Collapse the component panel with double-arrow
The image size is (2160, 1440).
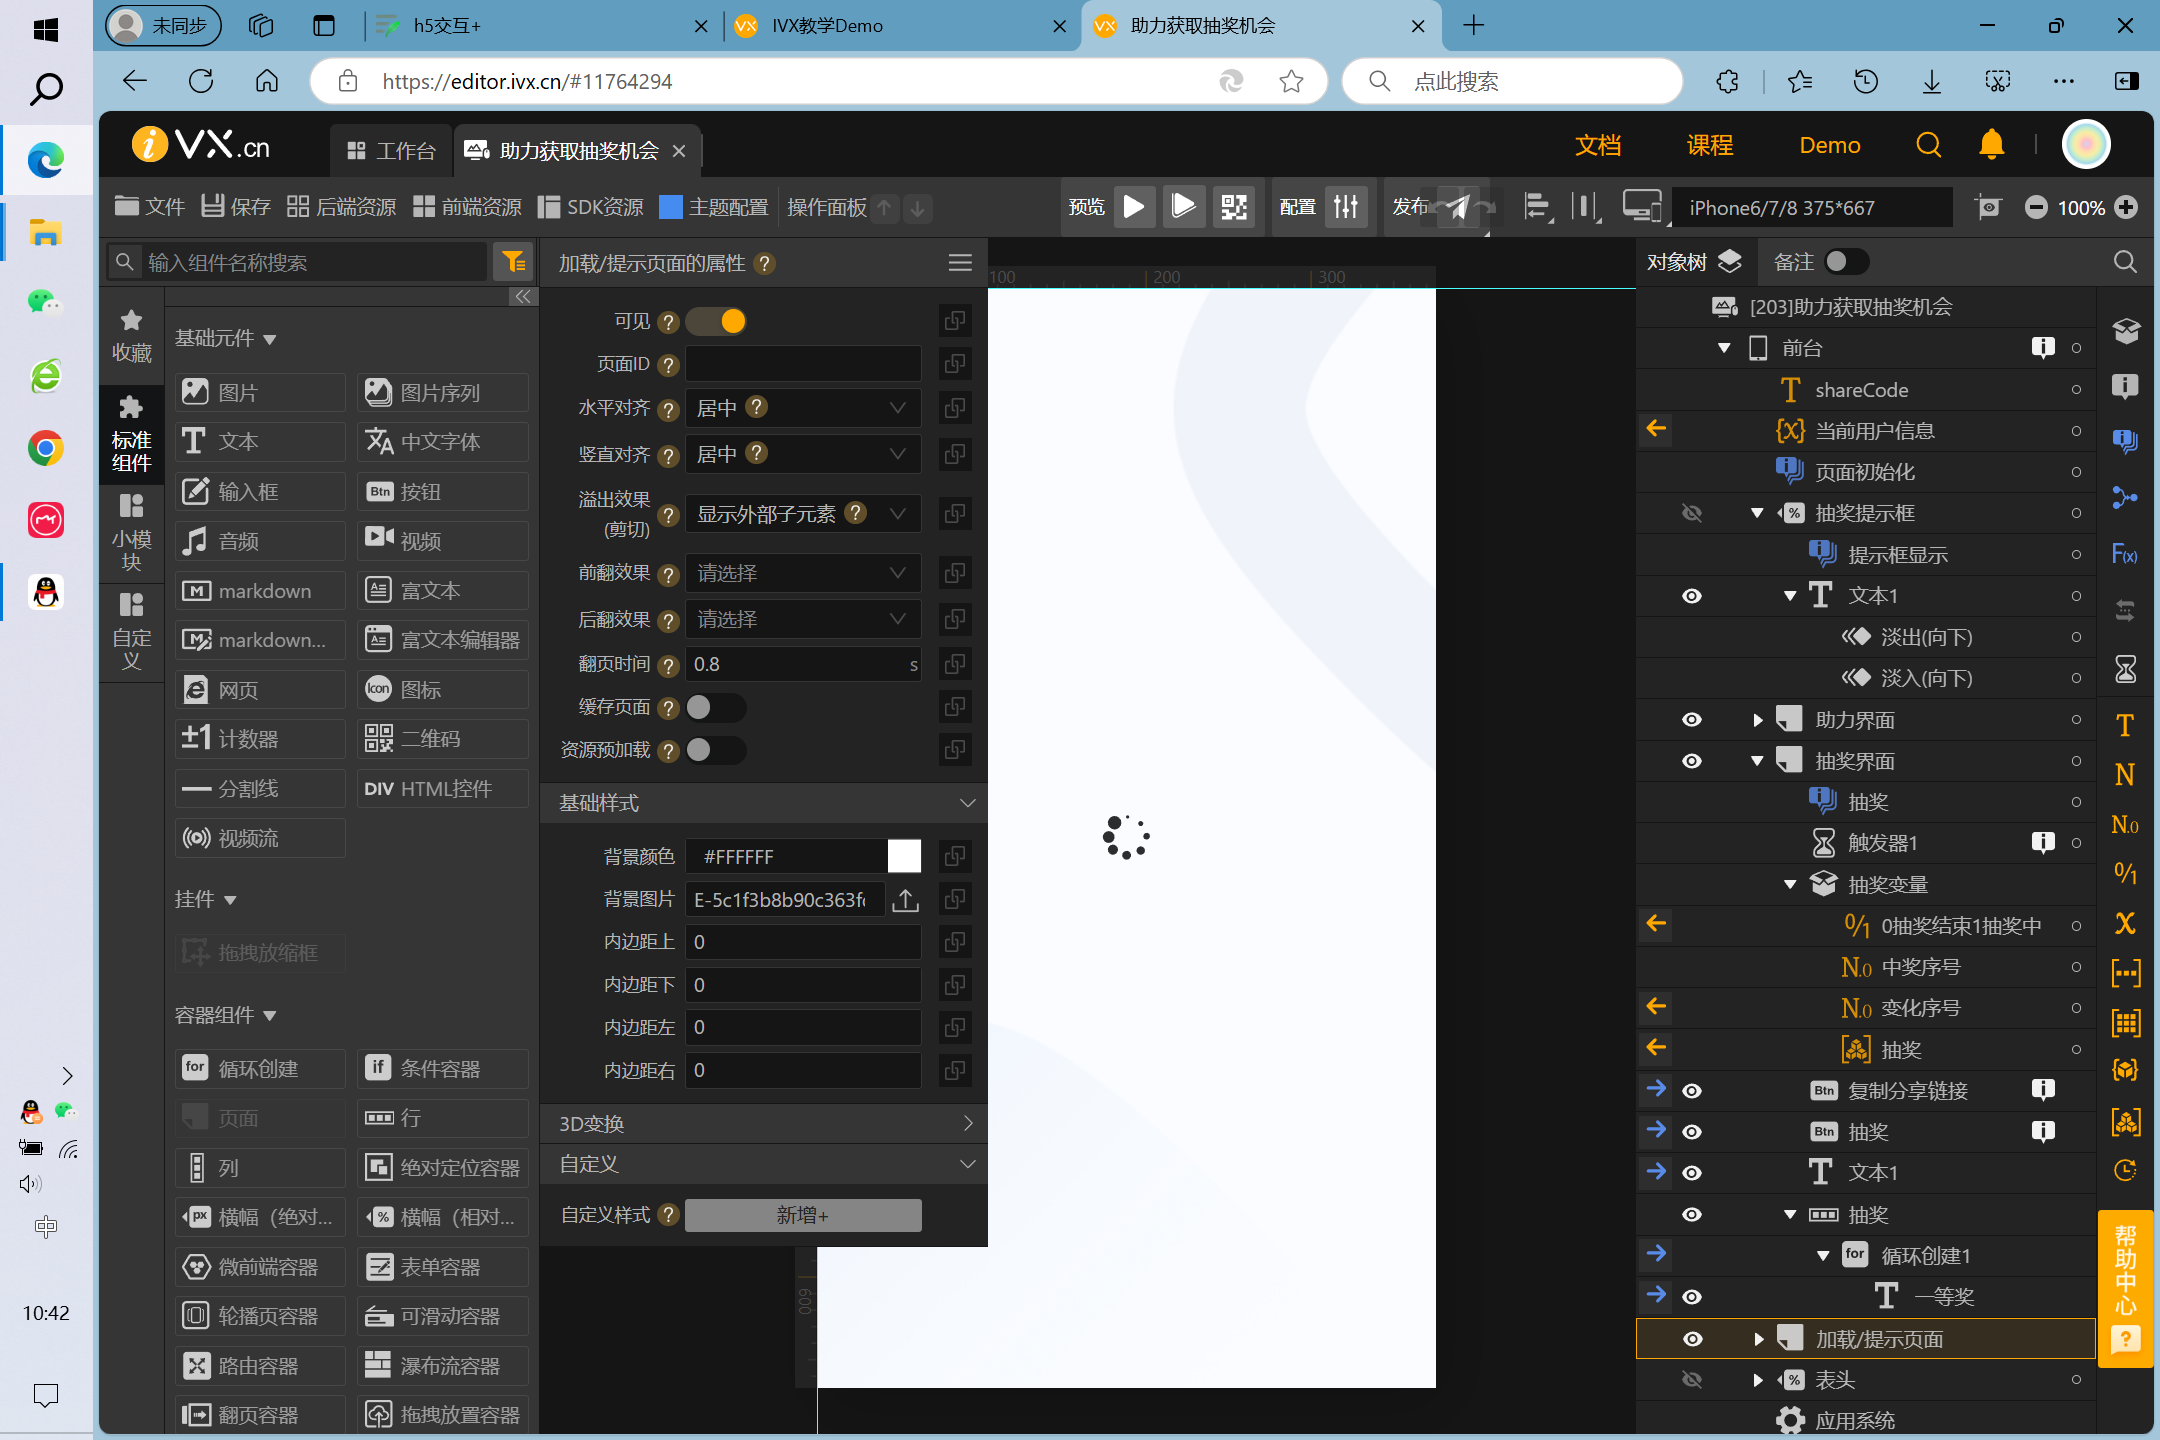tap(523, 296)
